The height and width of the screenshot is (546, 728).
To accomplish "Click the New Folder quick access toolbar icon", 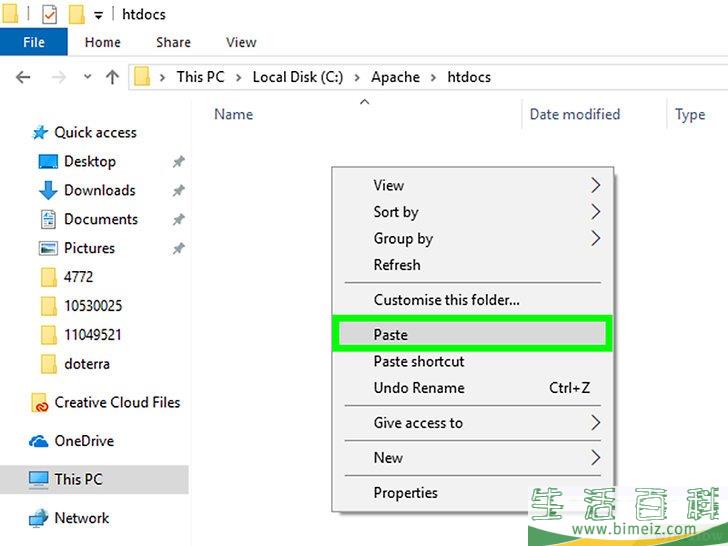I will (77, 14).
